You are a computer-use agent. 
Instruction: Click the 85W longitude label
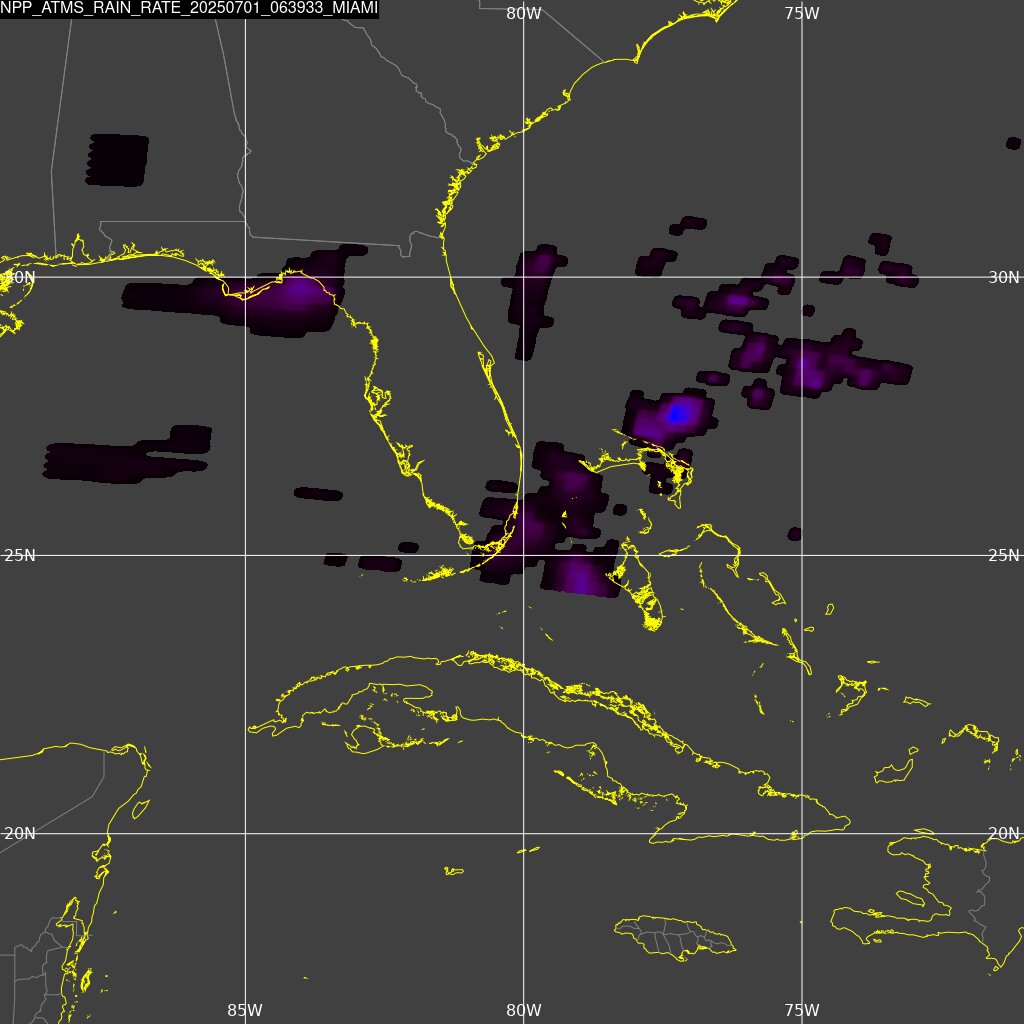point(245,1010)
